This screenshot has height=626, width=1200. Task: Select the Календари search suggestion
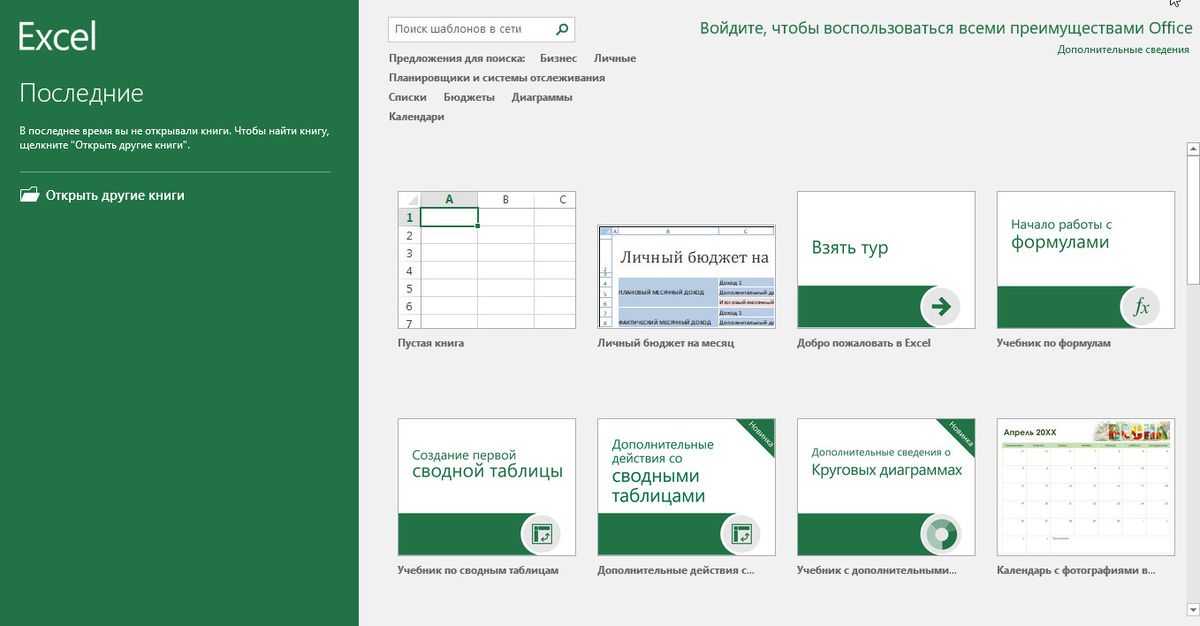(x=417, y=117)
